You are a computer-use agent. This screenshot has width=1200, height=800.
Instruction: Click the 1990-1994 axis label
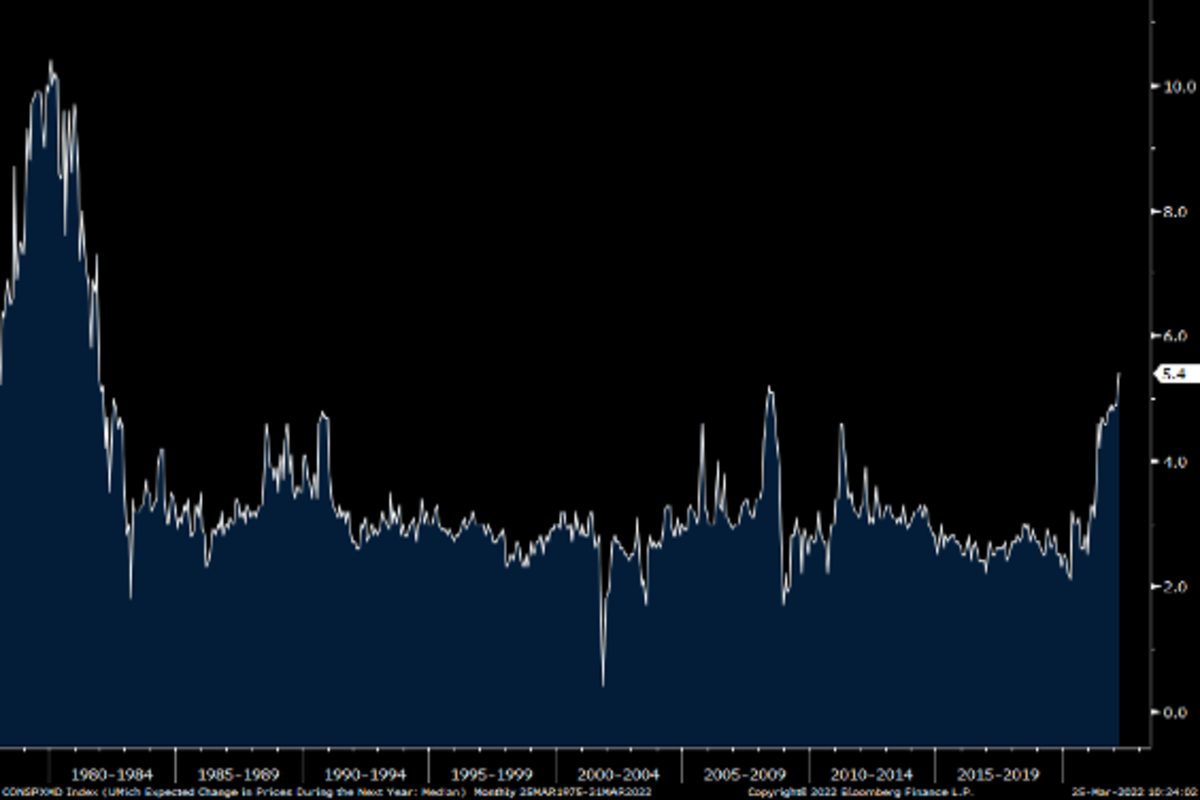(365, 774)
